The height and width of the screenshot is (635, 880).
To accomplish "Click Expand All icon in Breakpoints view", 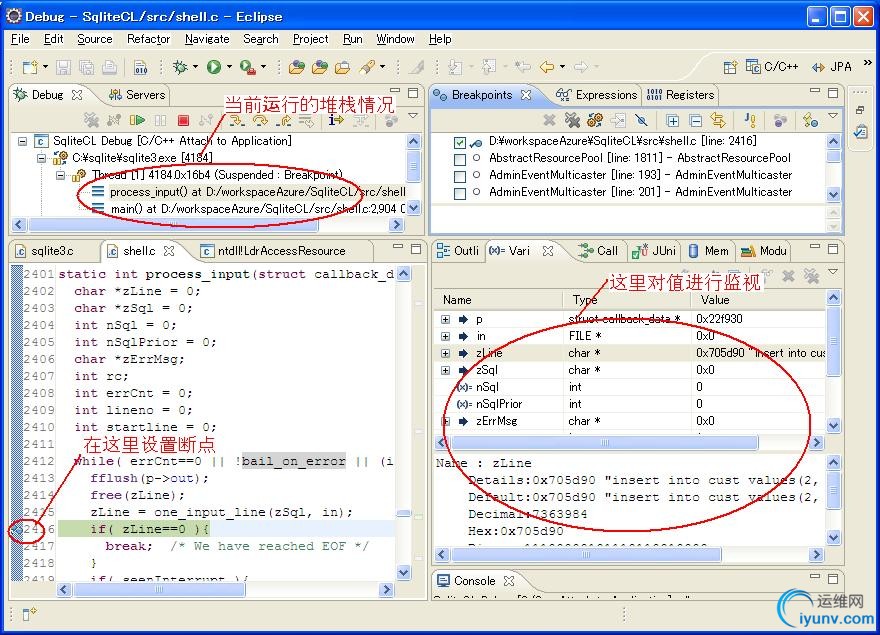I will 673,120.
